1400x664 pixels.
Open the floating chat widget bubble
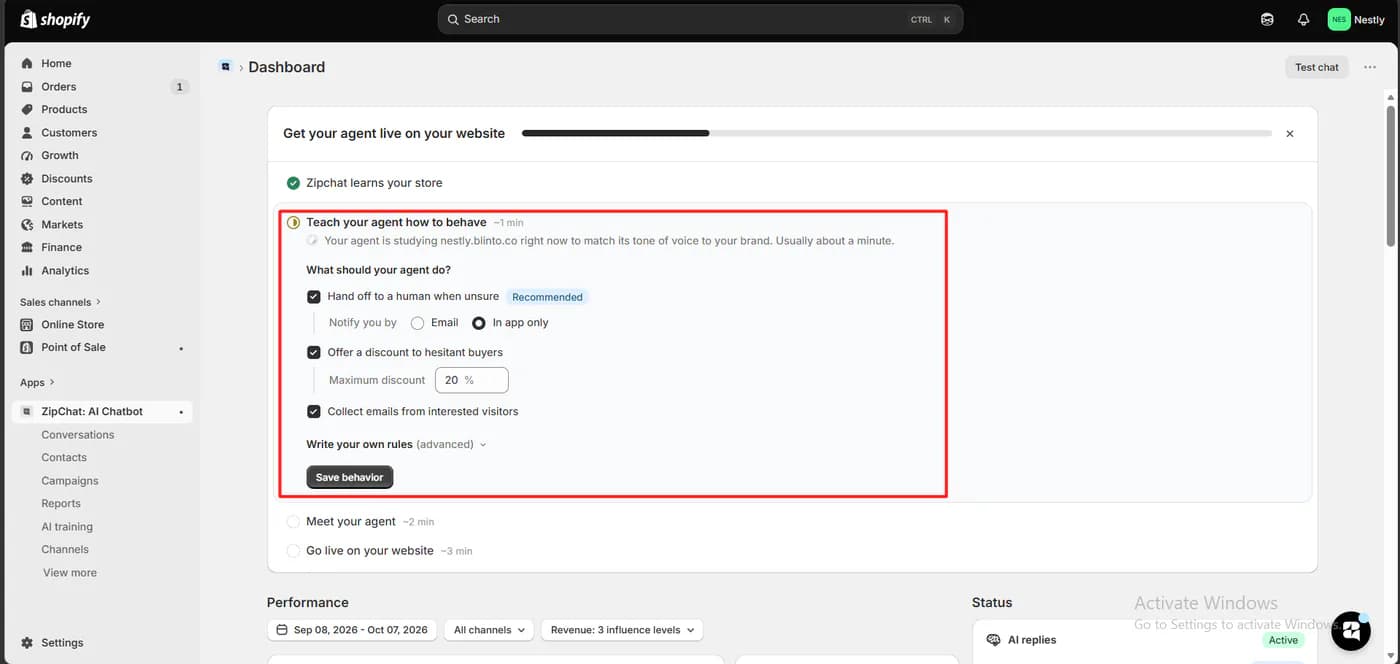[x=1351, y=630]
